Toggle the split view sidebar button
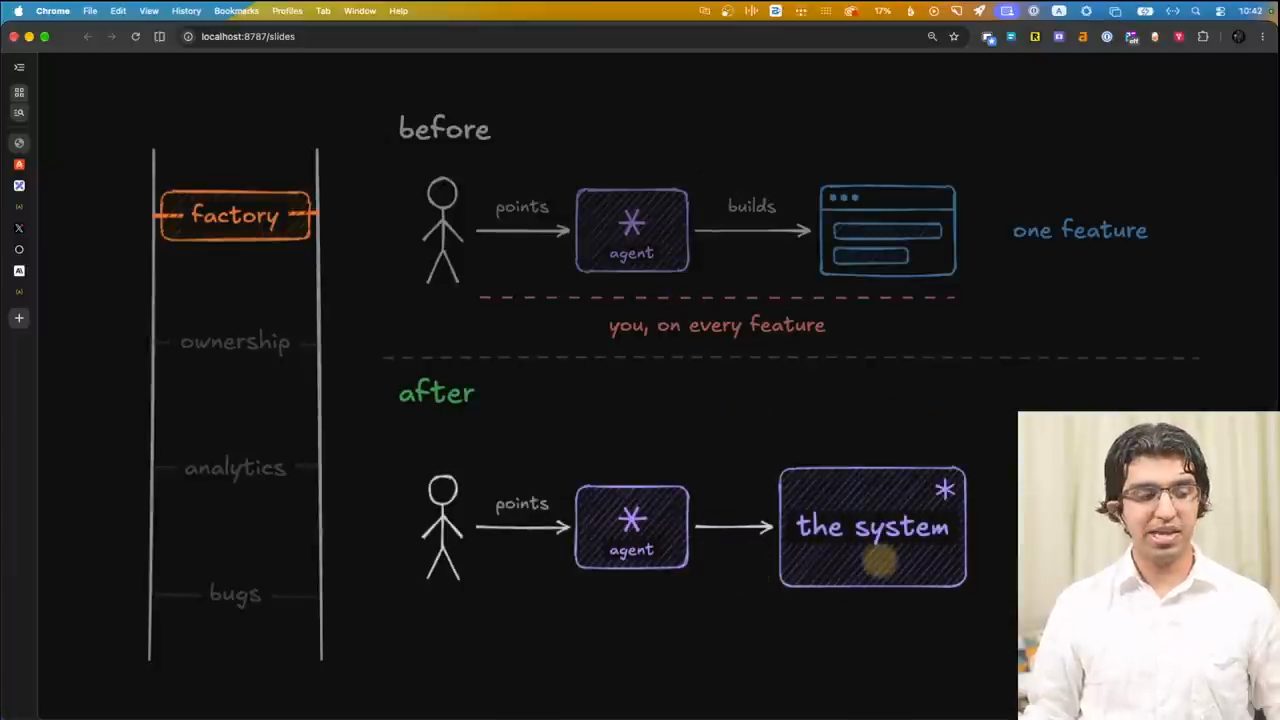Viewport: 1280px width, 720px height. (159, 37)
